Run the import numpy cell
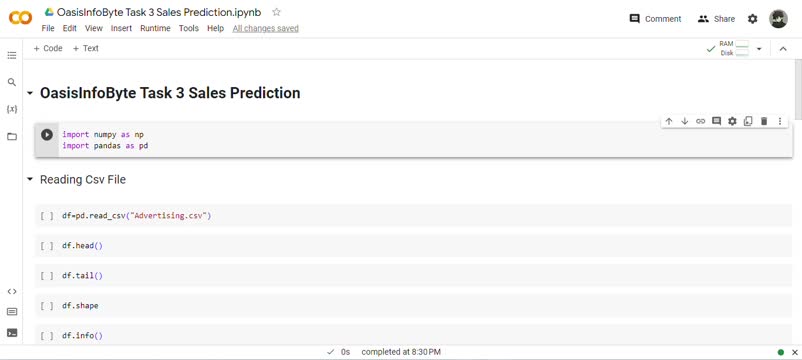The height and width of the screenshot is (360, 802). (47, 134)
